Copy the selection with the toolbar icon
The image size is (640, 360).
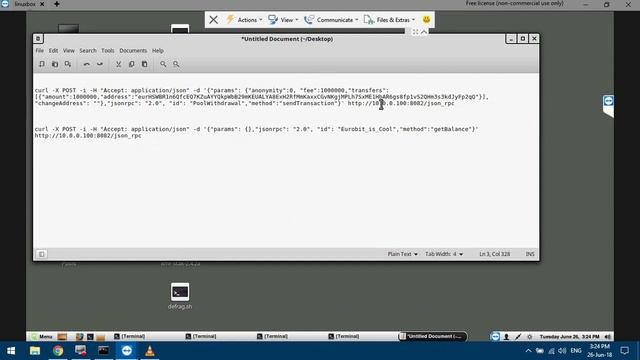131,64
